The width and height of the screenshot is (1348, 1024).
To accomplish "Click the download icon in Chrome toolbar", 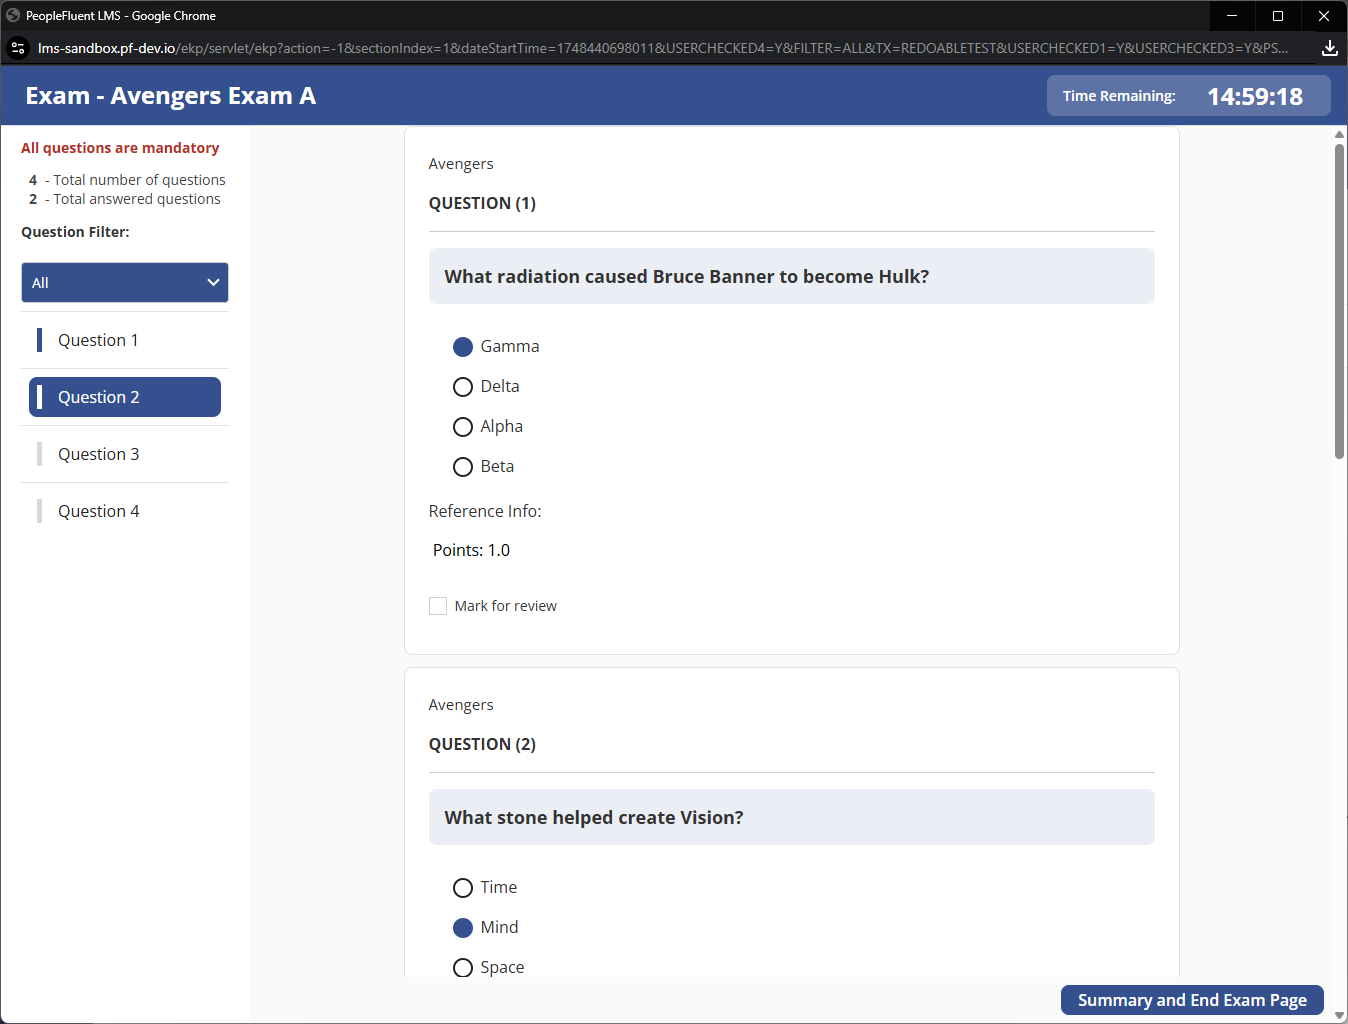I will pyautogui.click(x=1330, y=48).
